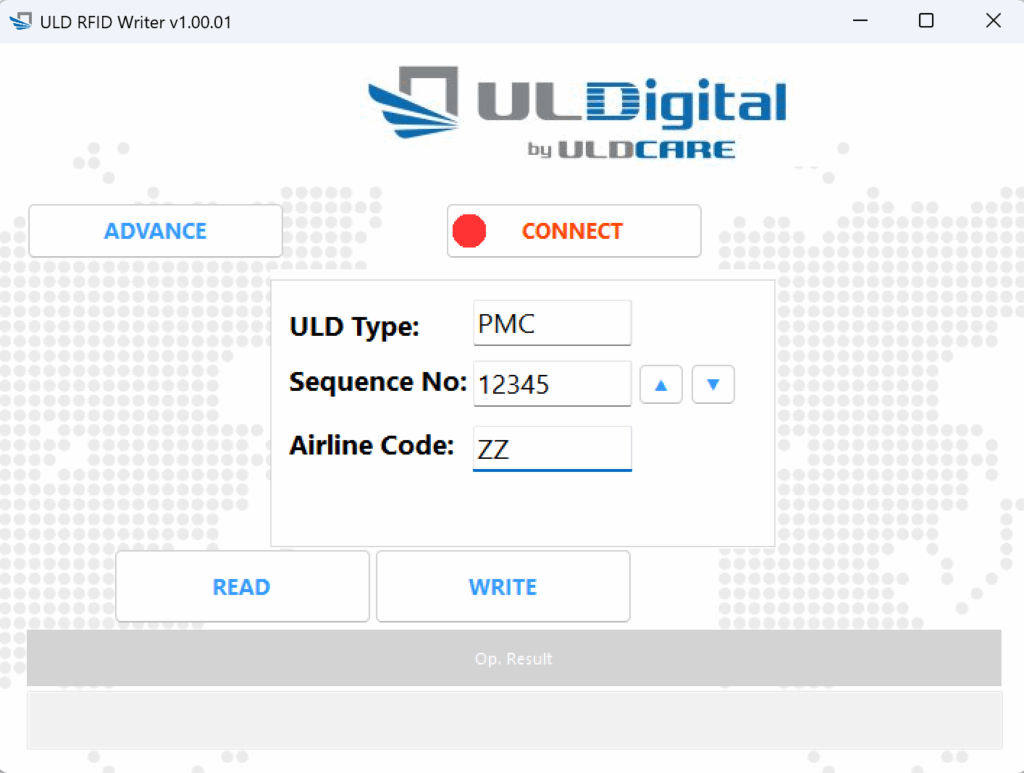Click the 'by ULDCARE' logo text

click(631, 150)
